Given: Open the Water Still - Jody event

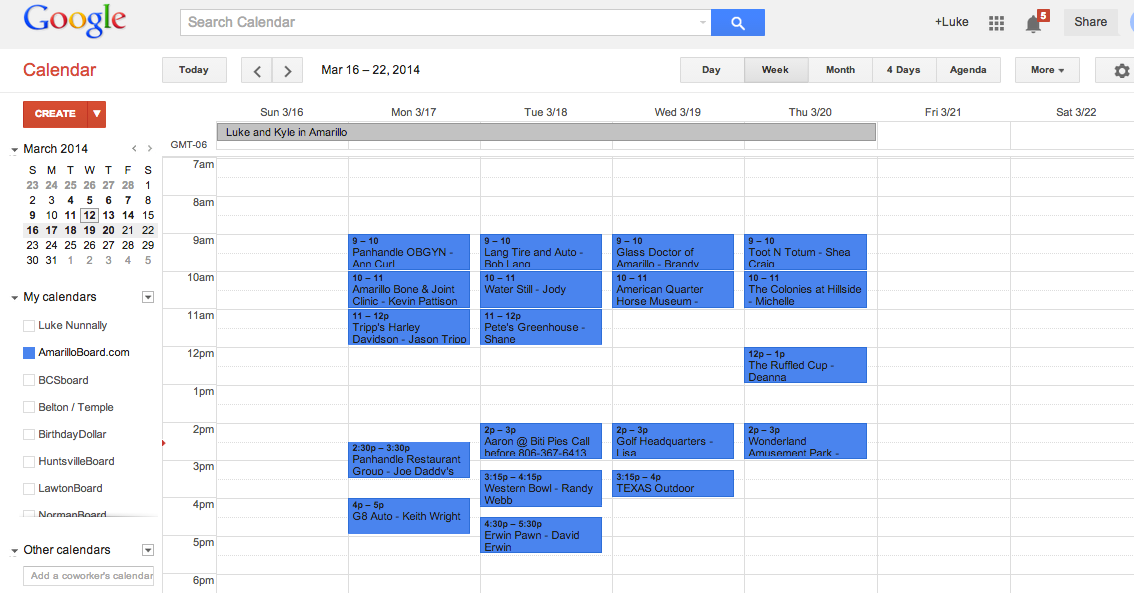Looking at the screenshot, I should pyautogui.click(x=541, y=289).
